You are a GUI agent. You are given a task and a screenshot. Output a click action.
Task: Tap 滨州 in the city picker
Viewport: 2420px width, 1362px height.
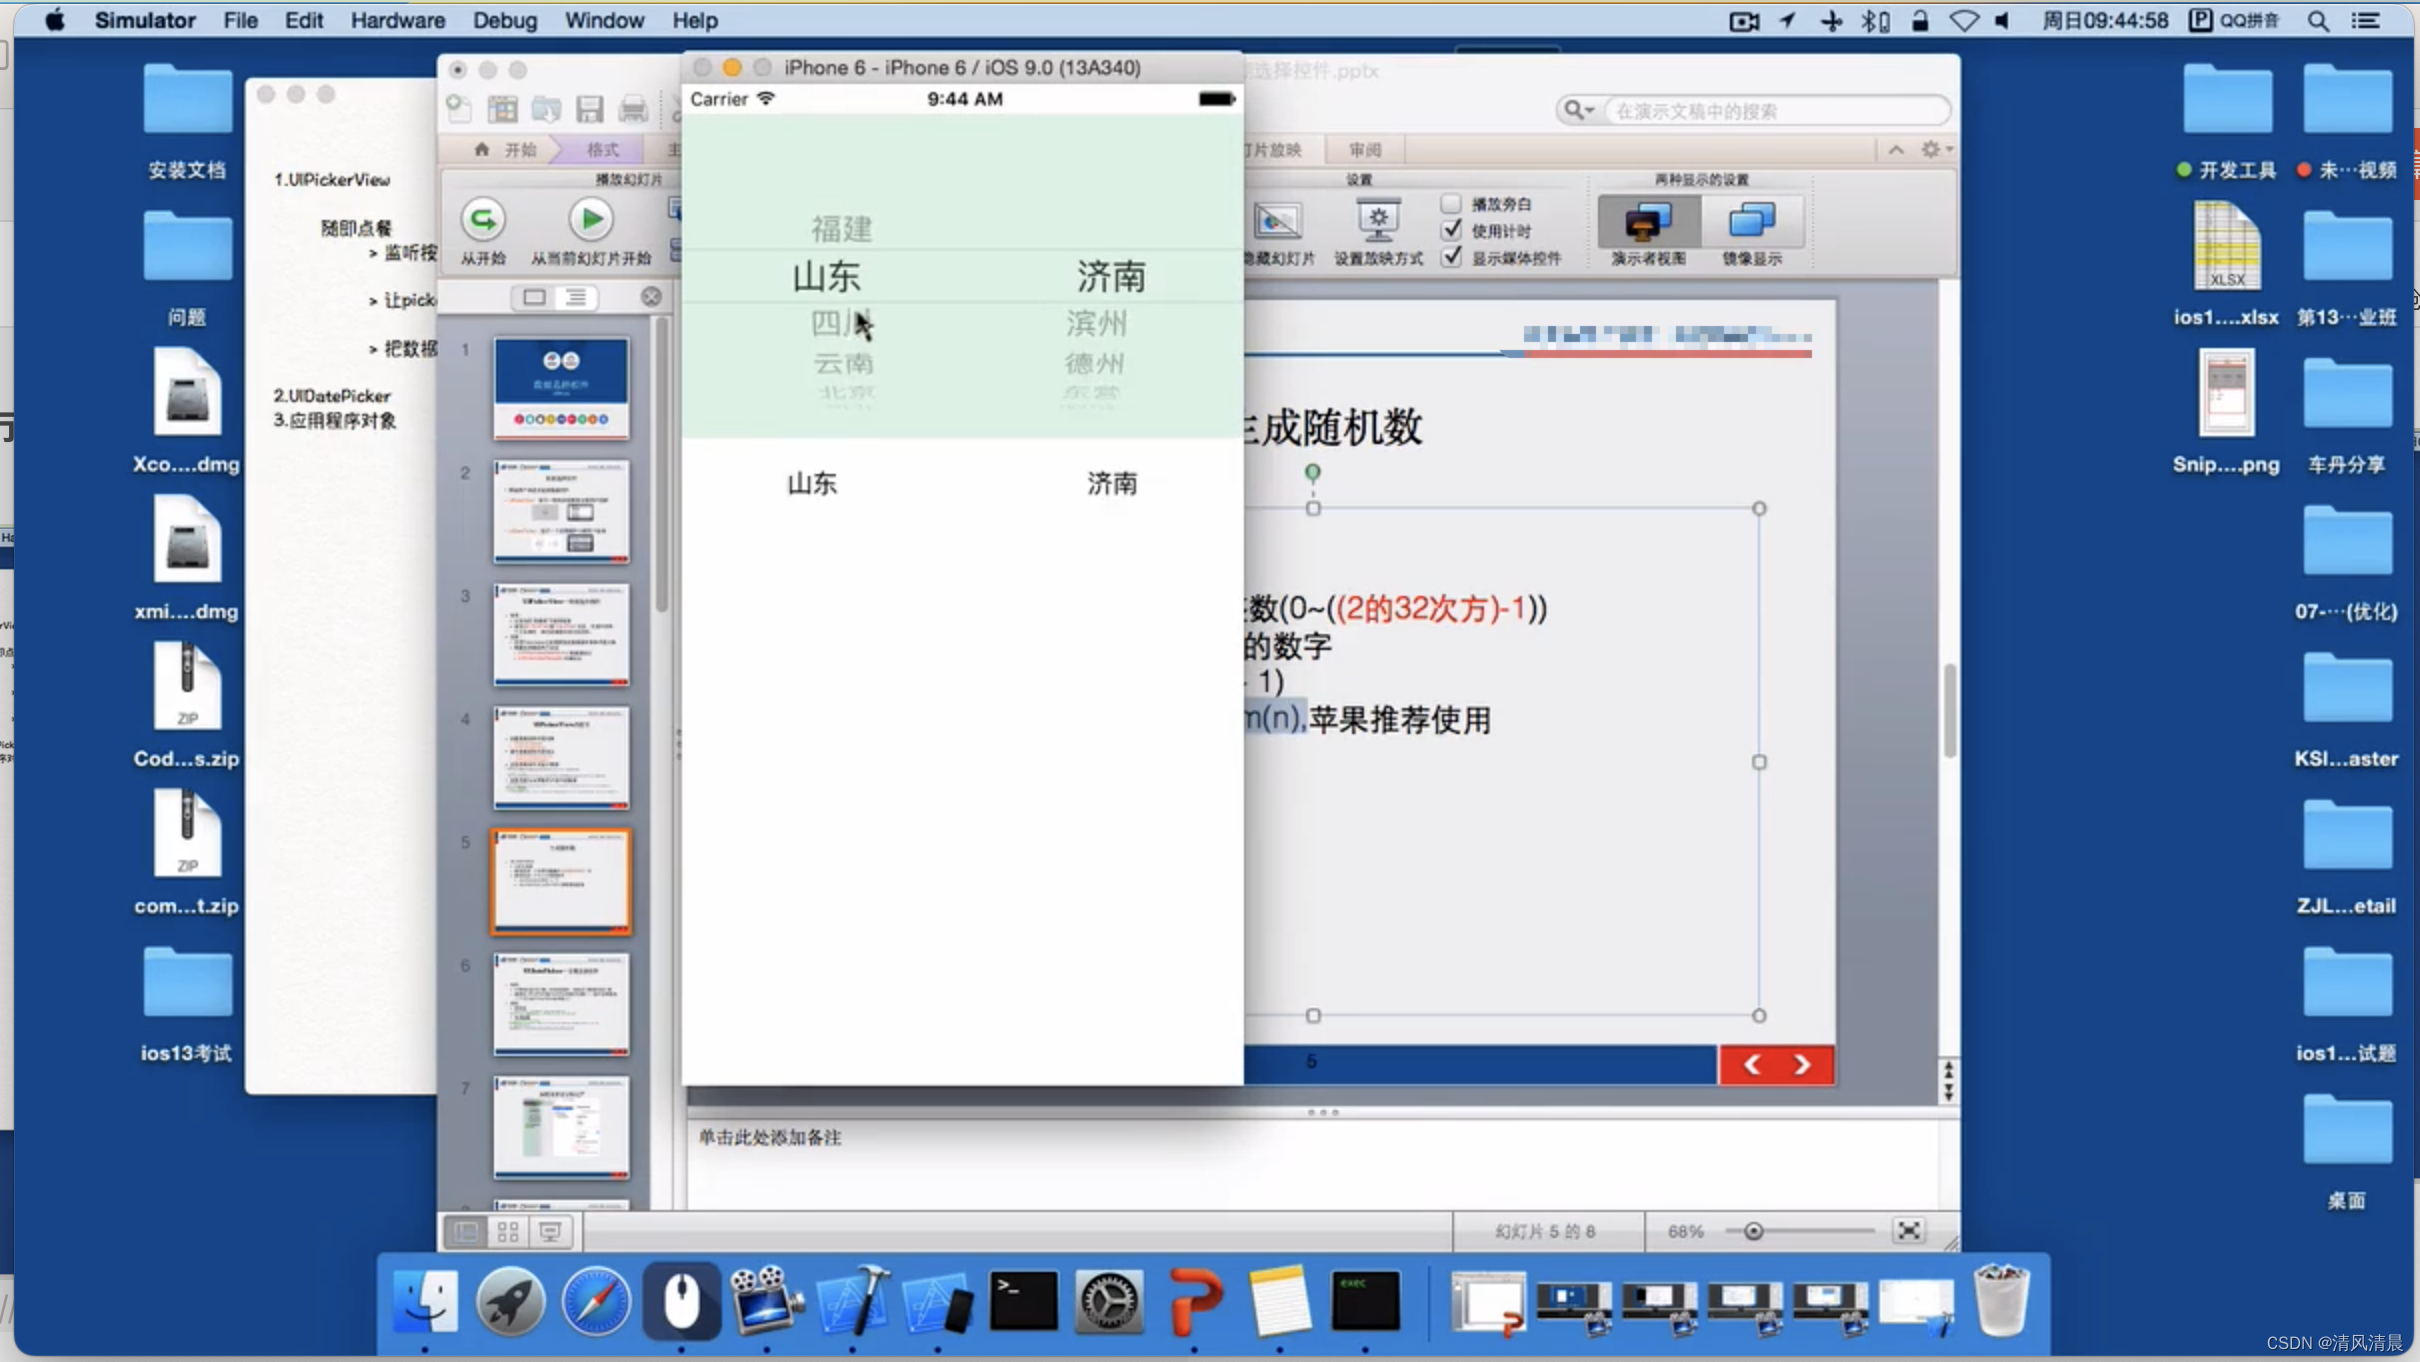coord(1096,323)
